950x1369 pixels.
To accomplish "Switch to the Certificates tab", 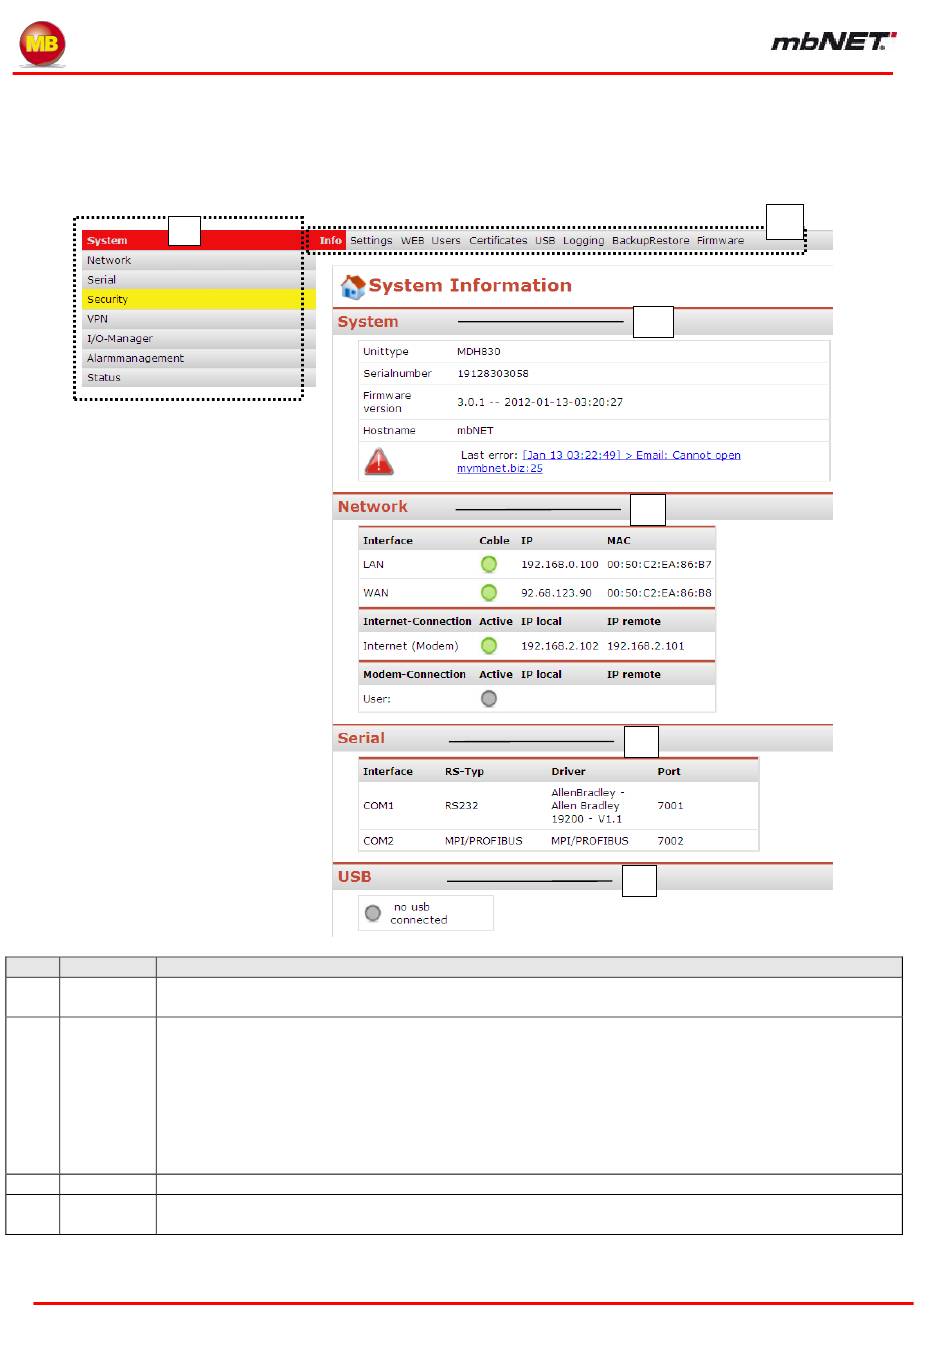I will pos(498,241).
